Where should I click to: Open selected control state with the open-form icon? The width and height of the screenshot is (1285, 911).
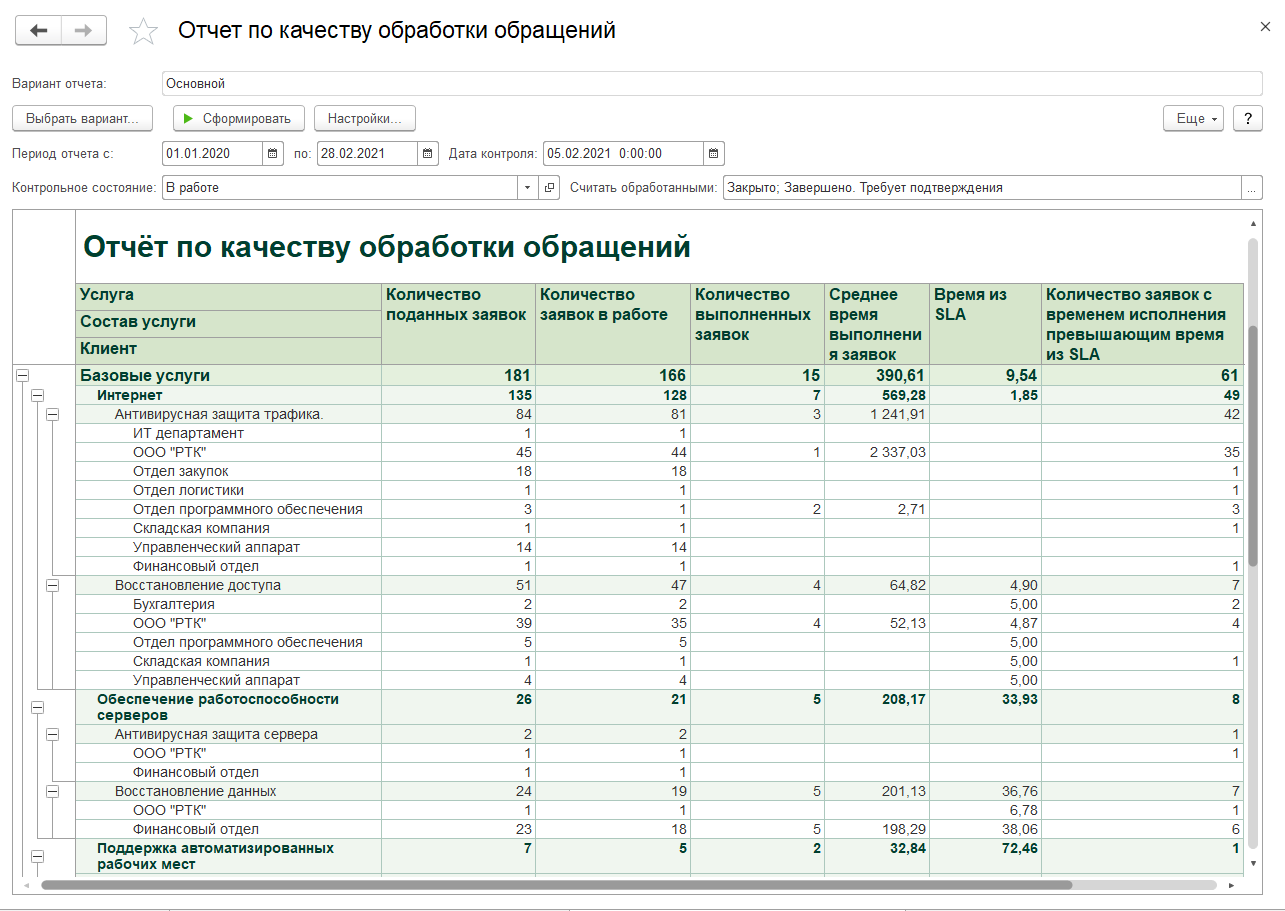pos(549,188)
